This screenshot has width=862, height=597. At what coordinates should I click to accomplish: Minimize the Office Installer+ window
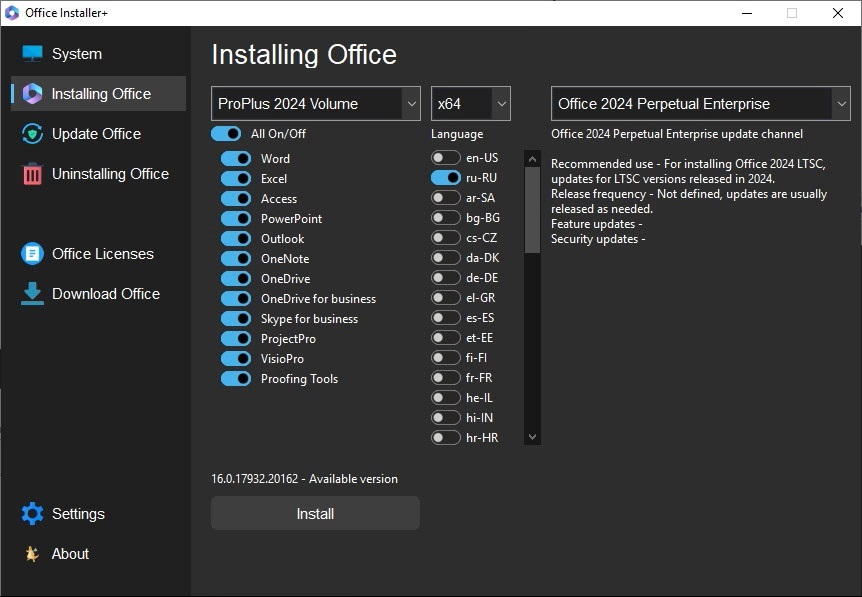[x=747, y=13]
